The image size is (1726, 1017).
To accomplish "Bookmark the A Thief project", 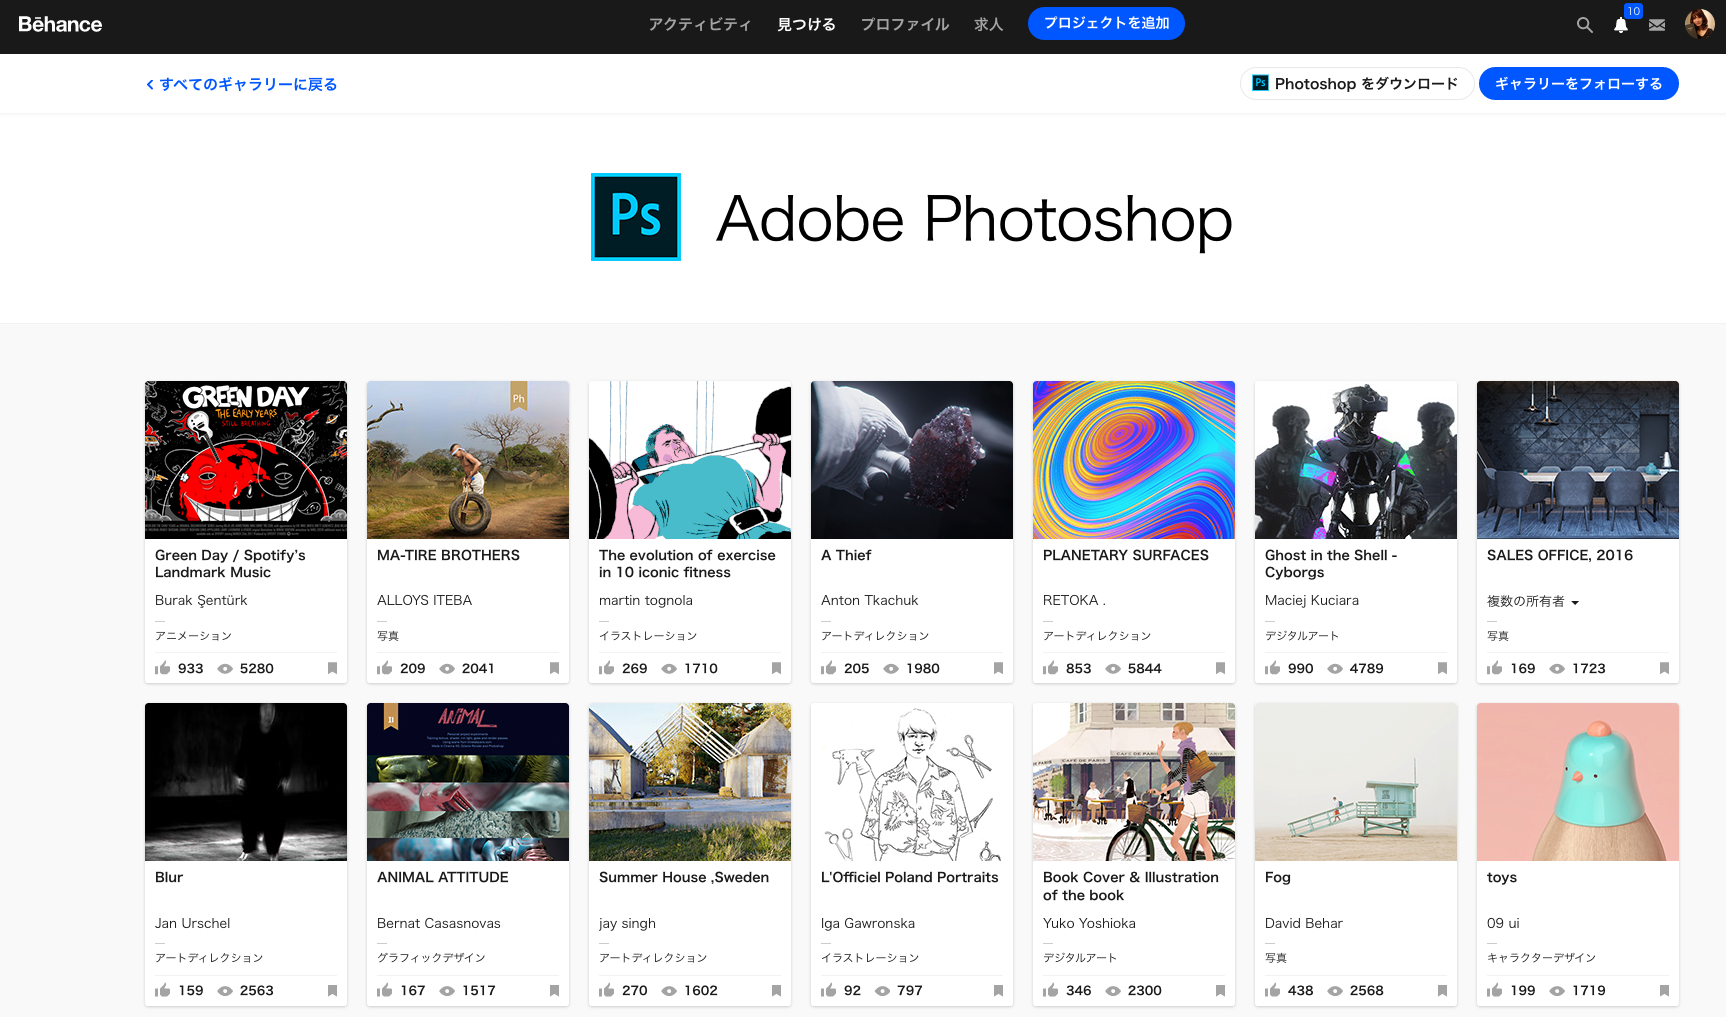I will coord(998,668).
